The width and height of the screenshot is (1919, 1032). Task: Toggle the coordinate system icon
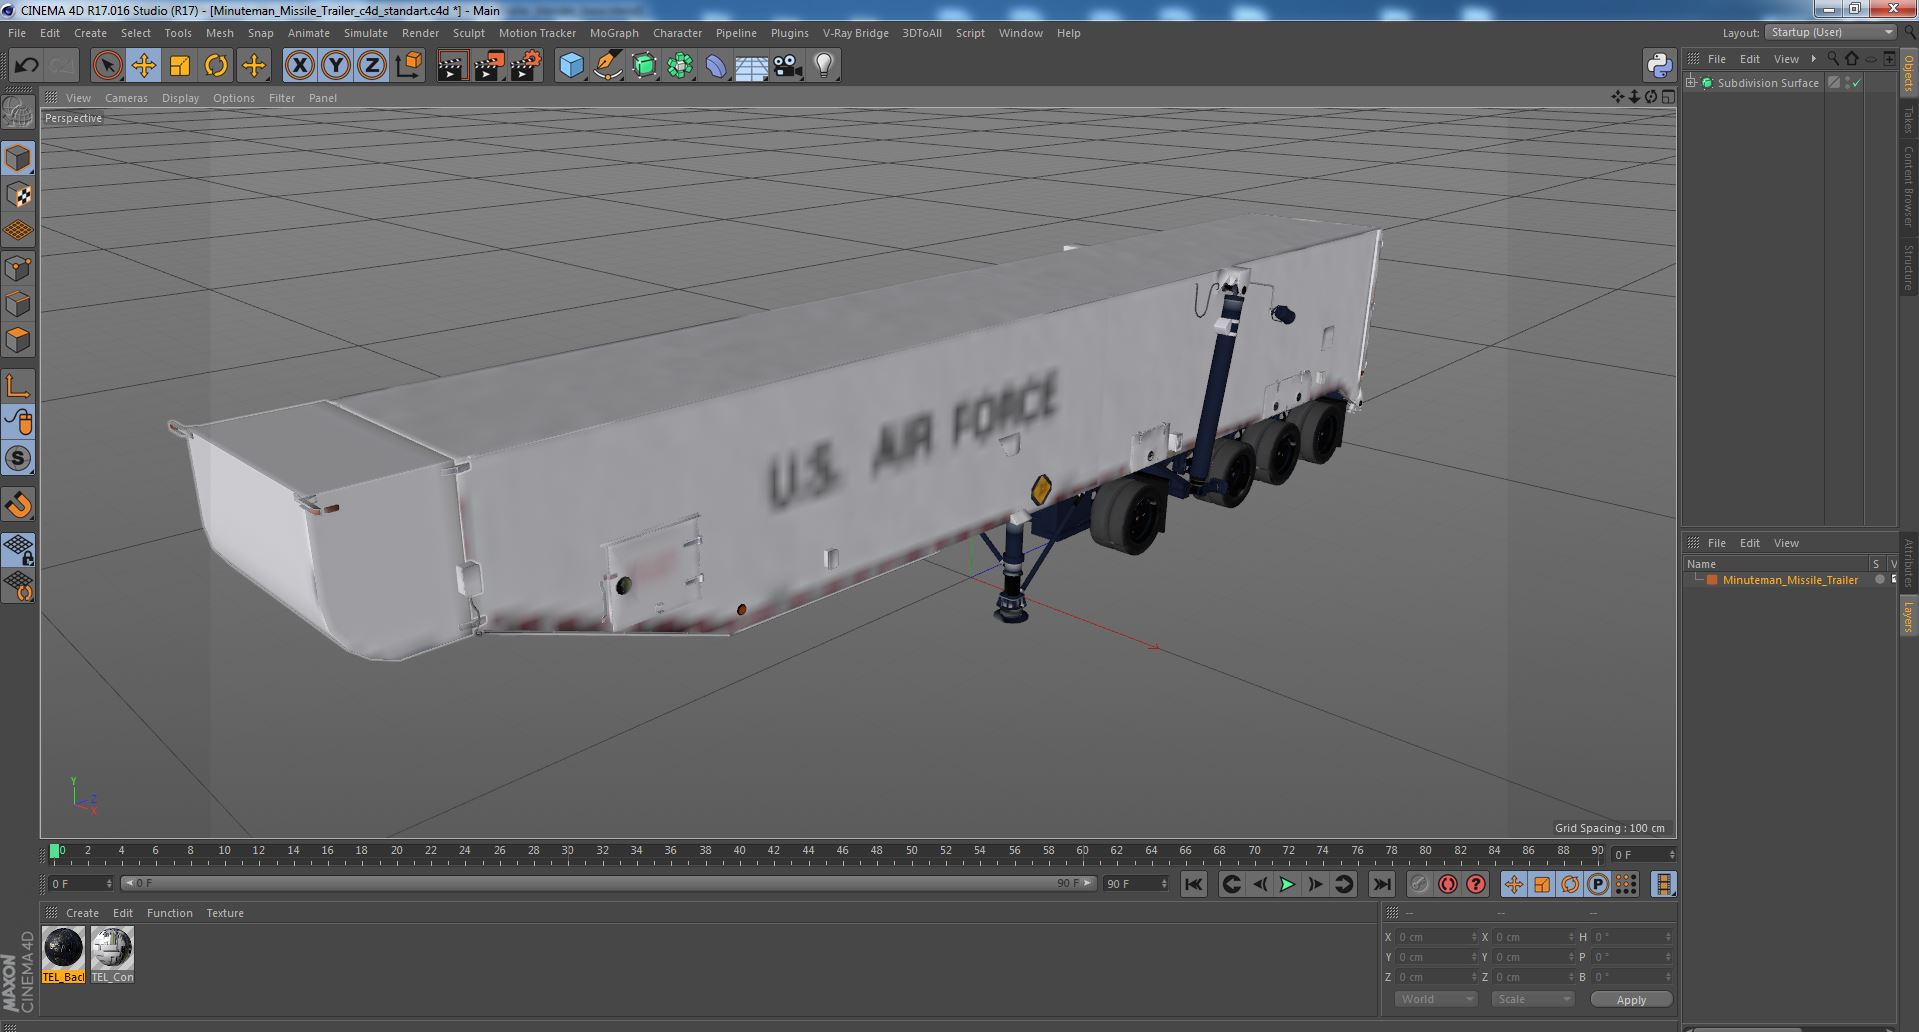[x=409, y=66]
